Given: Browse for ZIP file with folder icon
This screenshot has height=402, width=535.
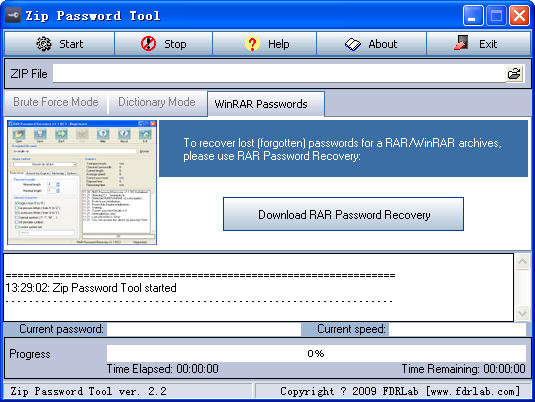Looking at the screenshot, I should click(x=514, y=73).
